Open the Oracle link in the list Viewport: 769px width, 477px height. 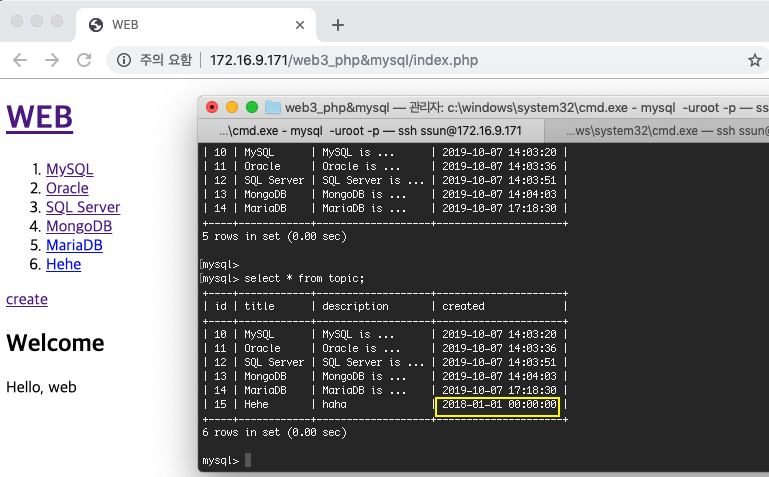[x=67, y=188]
